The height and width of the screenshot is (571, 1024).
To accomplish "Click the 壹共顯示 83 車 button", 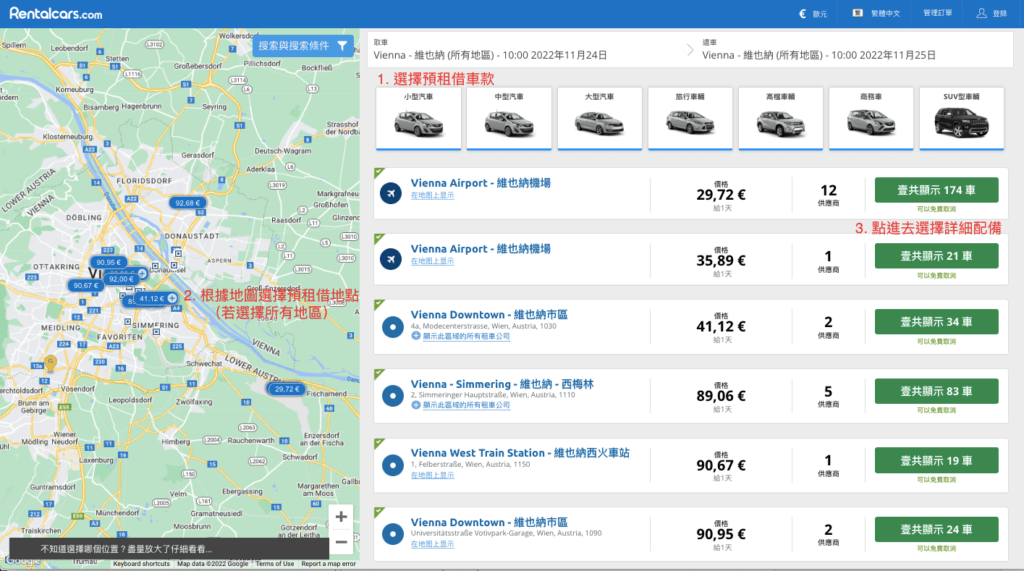I will click(x=936, y=391).
